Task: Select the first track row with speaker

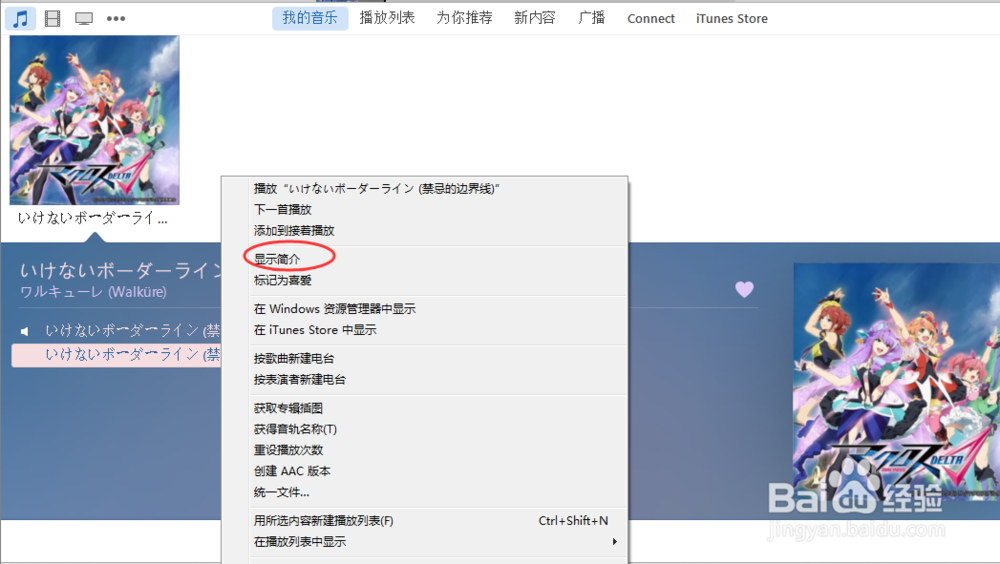Action: point(117,330)
